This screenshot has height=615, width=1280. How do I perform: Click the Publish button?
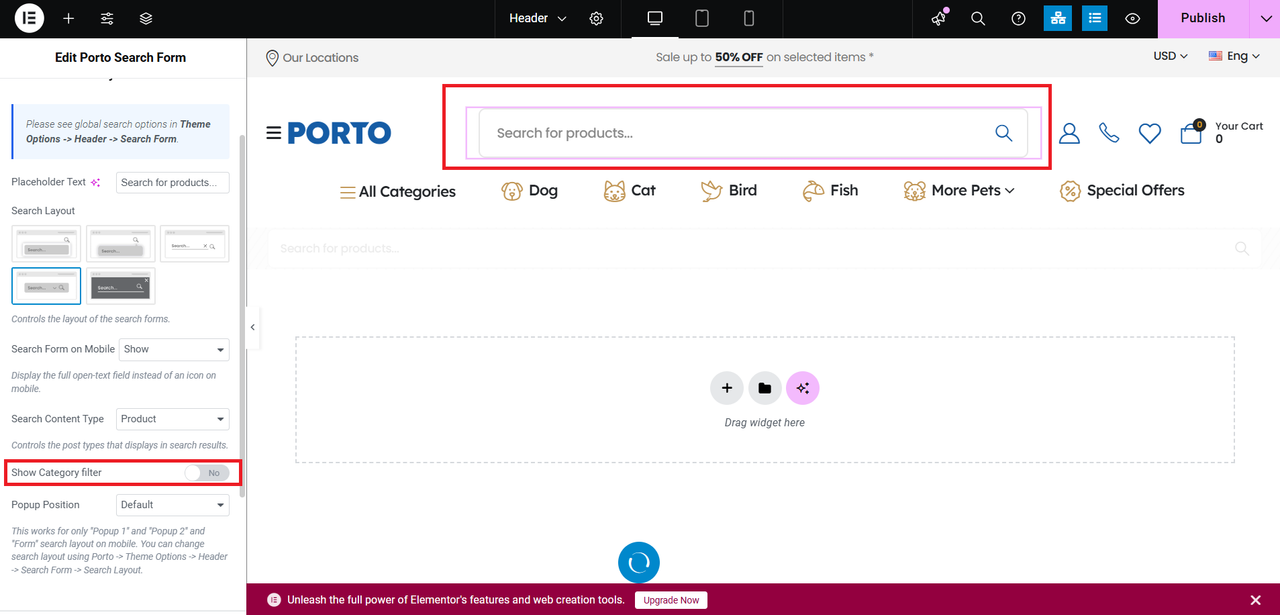[x=1203, y=18]
